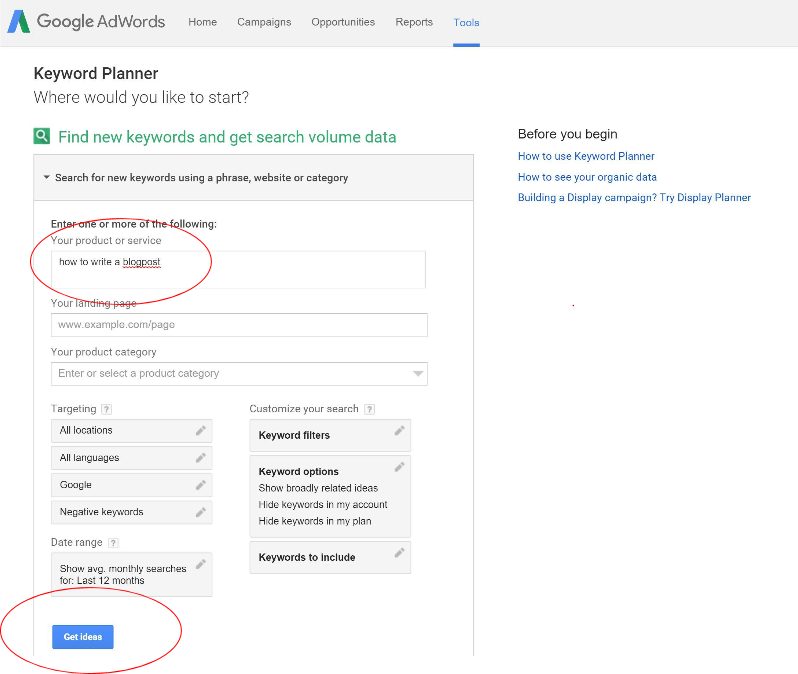798x674 pixels.
Task: Select the All languages targeting box
Action: coord(131,458)
